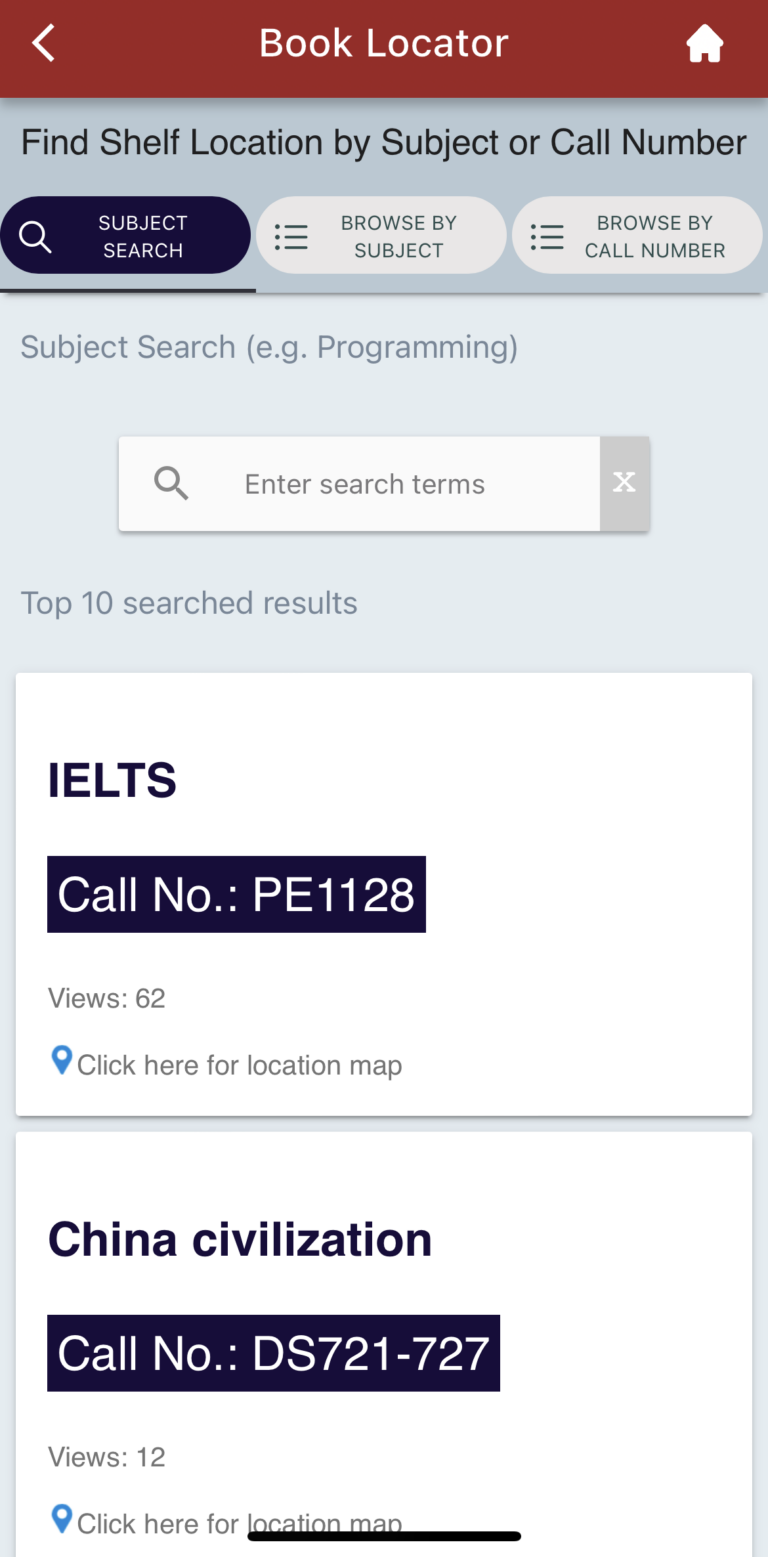Select the Call No. DS721-727 badge

pyautogui.click(x=272, y=1353)
